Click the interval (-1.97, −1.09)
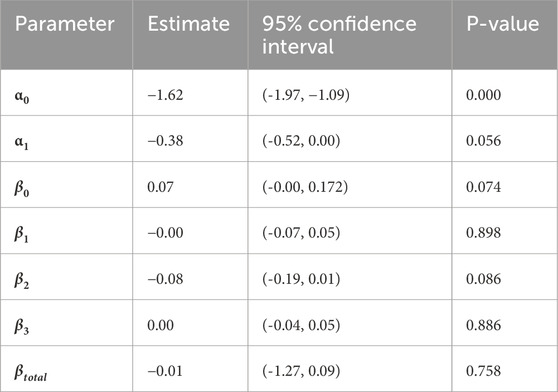The width and height of the screenshot is (558, 392). (x=306, y=95)
